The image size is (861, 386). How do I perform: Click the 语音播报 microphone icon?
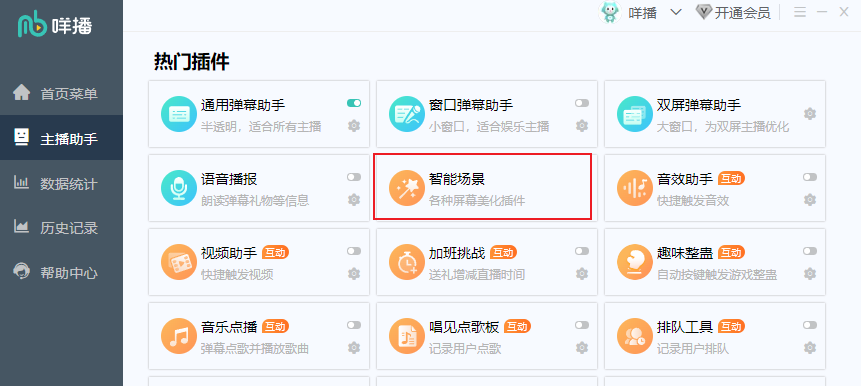click(178, 188)
